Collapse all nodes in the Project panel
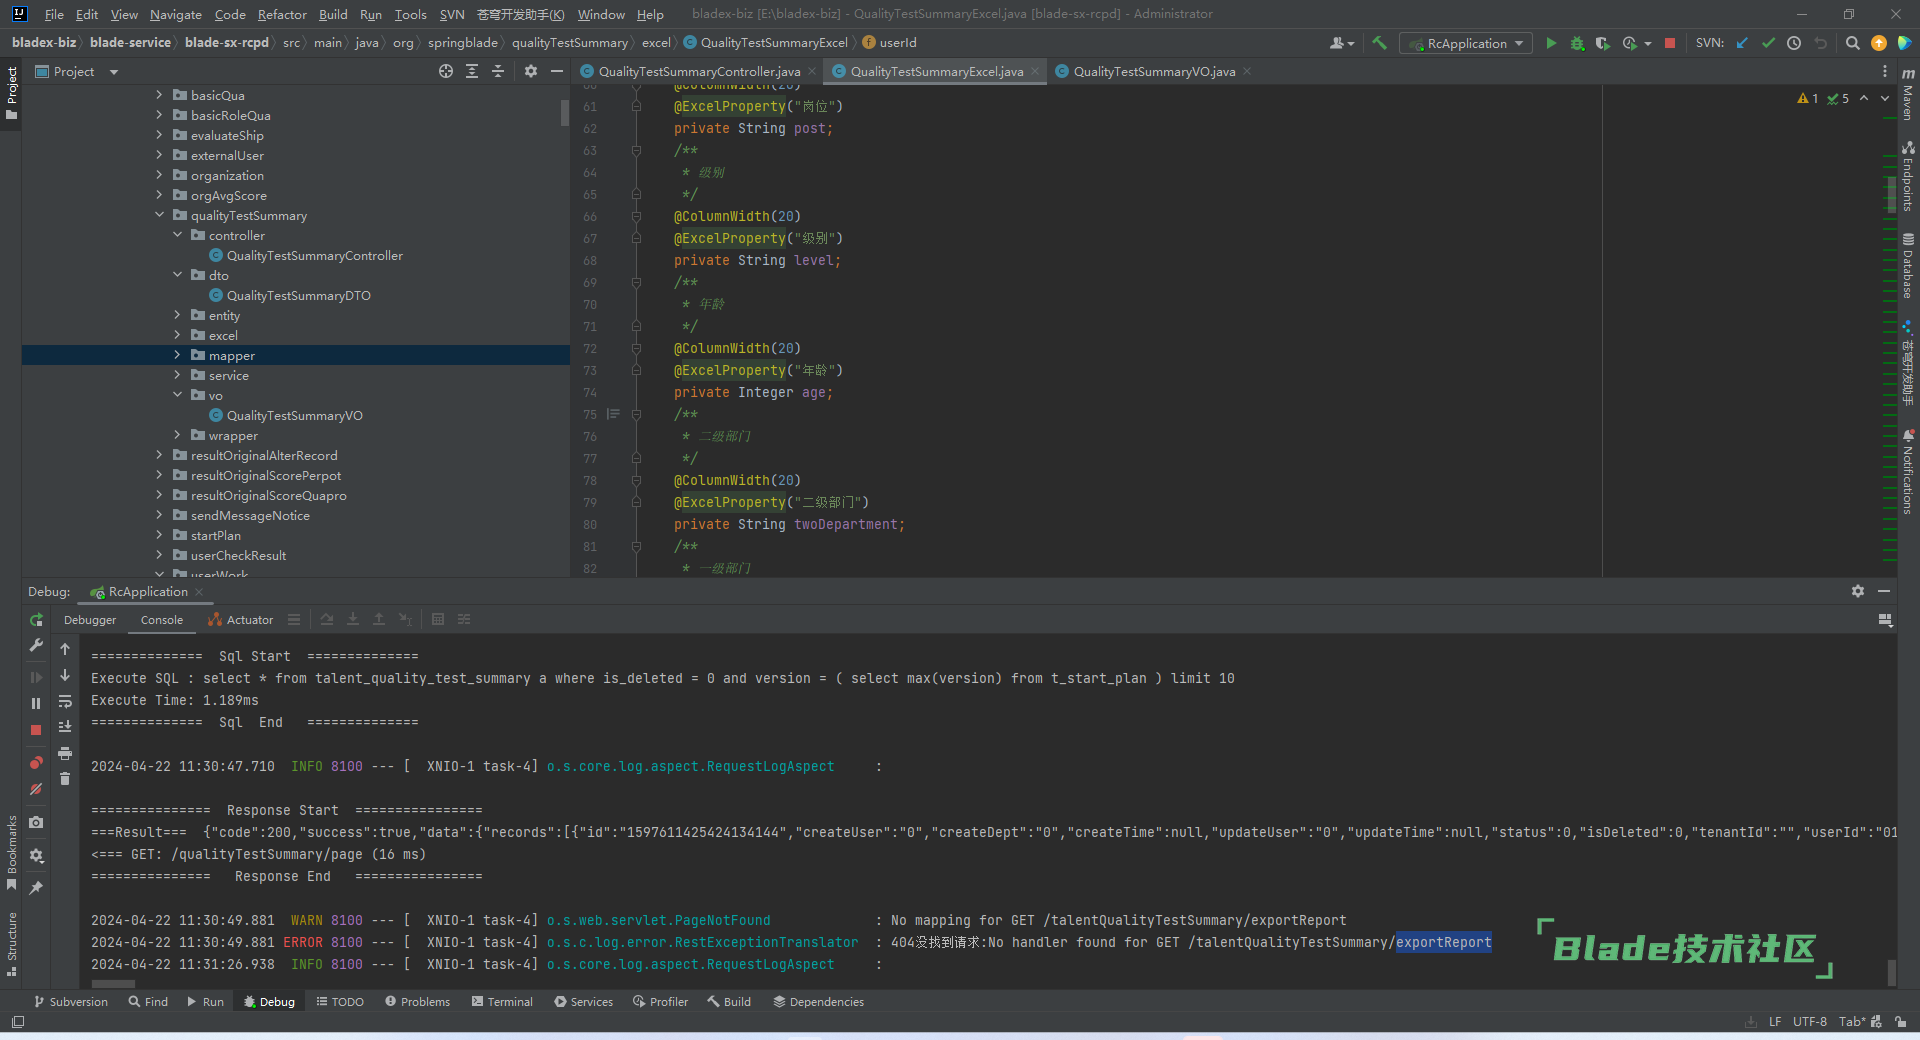The height and width of the screenshot is (1040, 1920). point(498,71)
